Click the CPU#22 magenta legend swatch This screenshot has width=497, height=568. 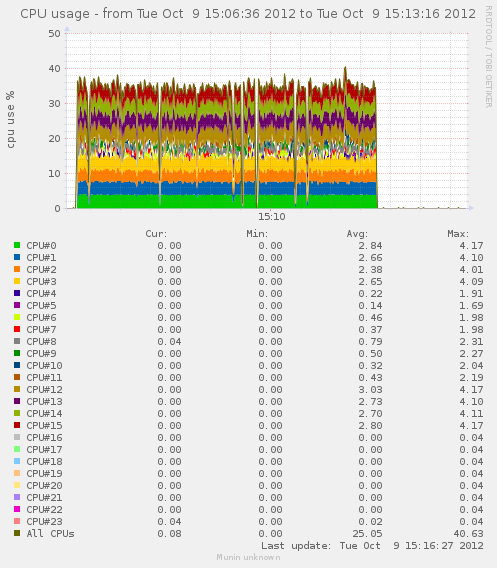17,509
